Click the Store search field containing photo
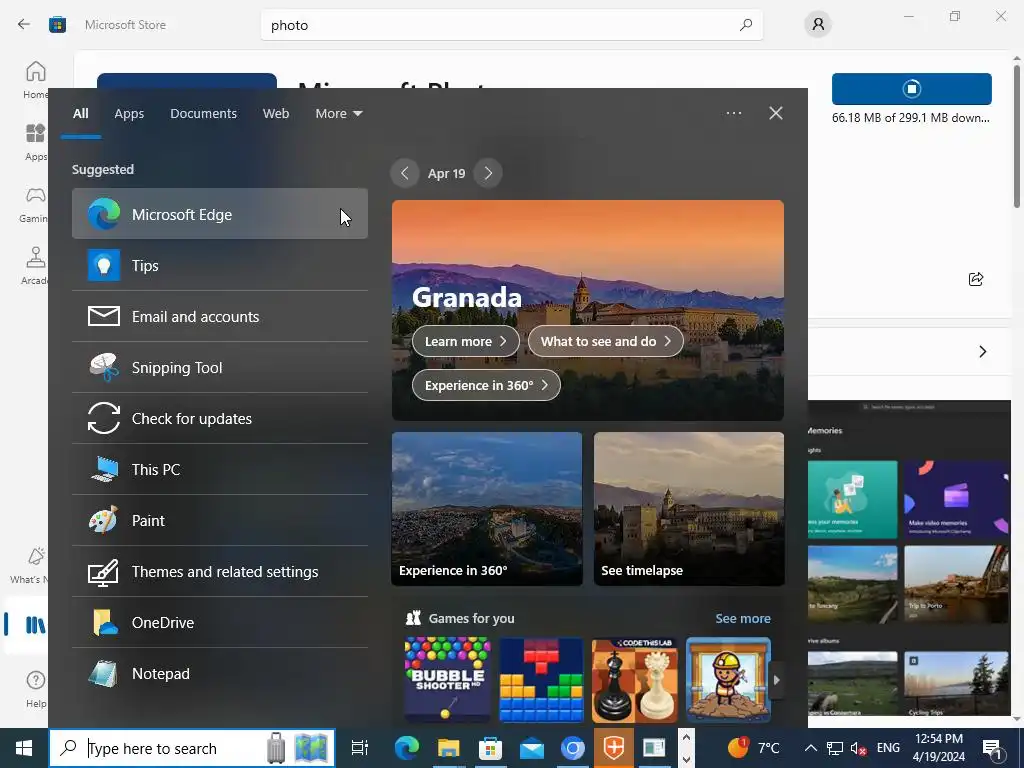The width and height of the screenshot is (1024, 768). (511, 25)
